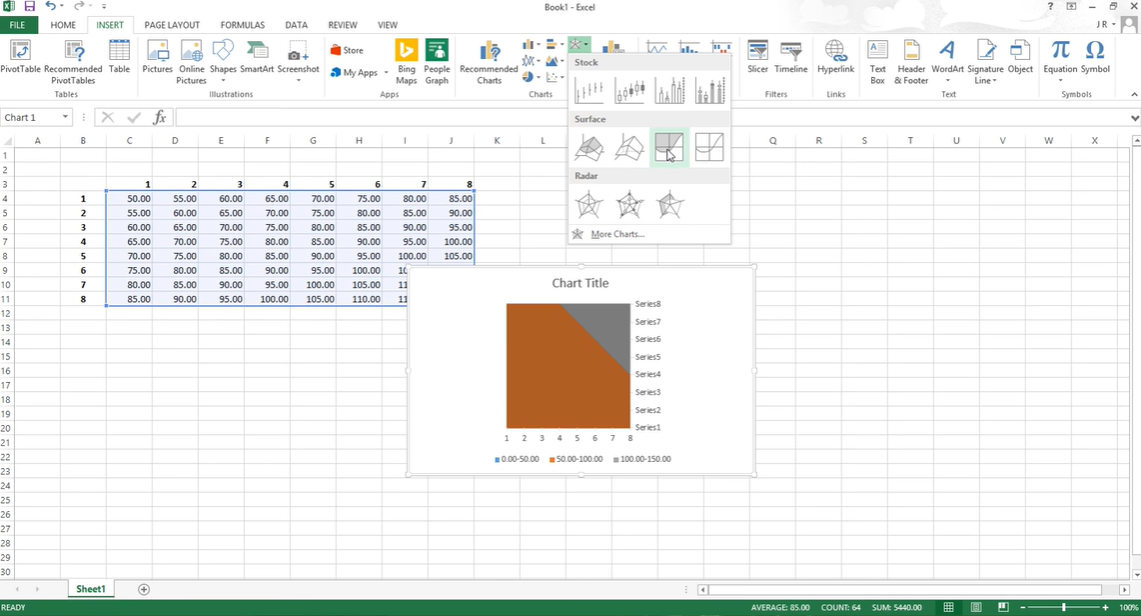Open the My Apps dropdown
The image size is (1141, 616).
[359, 72]
